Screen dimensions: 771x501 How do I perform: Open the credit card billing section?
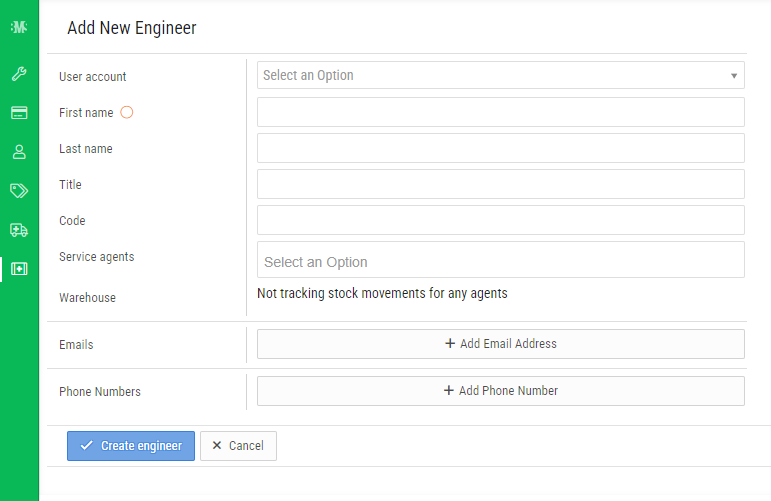[19, 113]
